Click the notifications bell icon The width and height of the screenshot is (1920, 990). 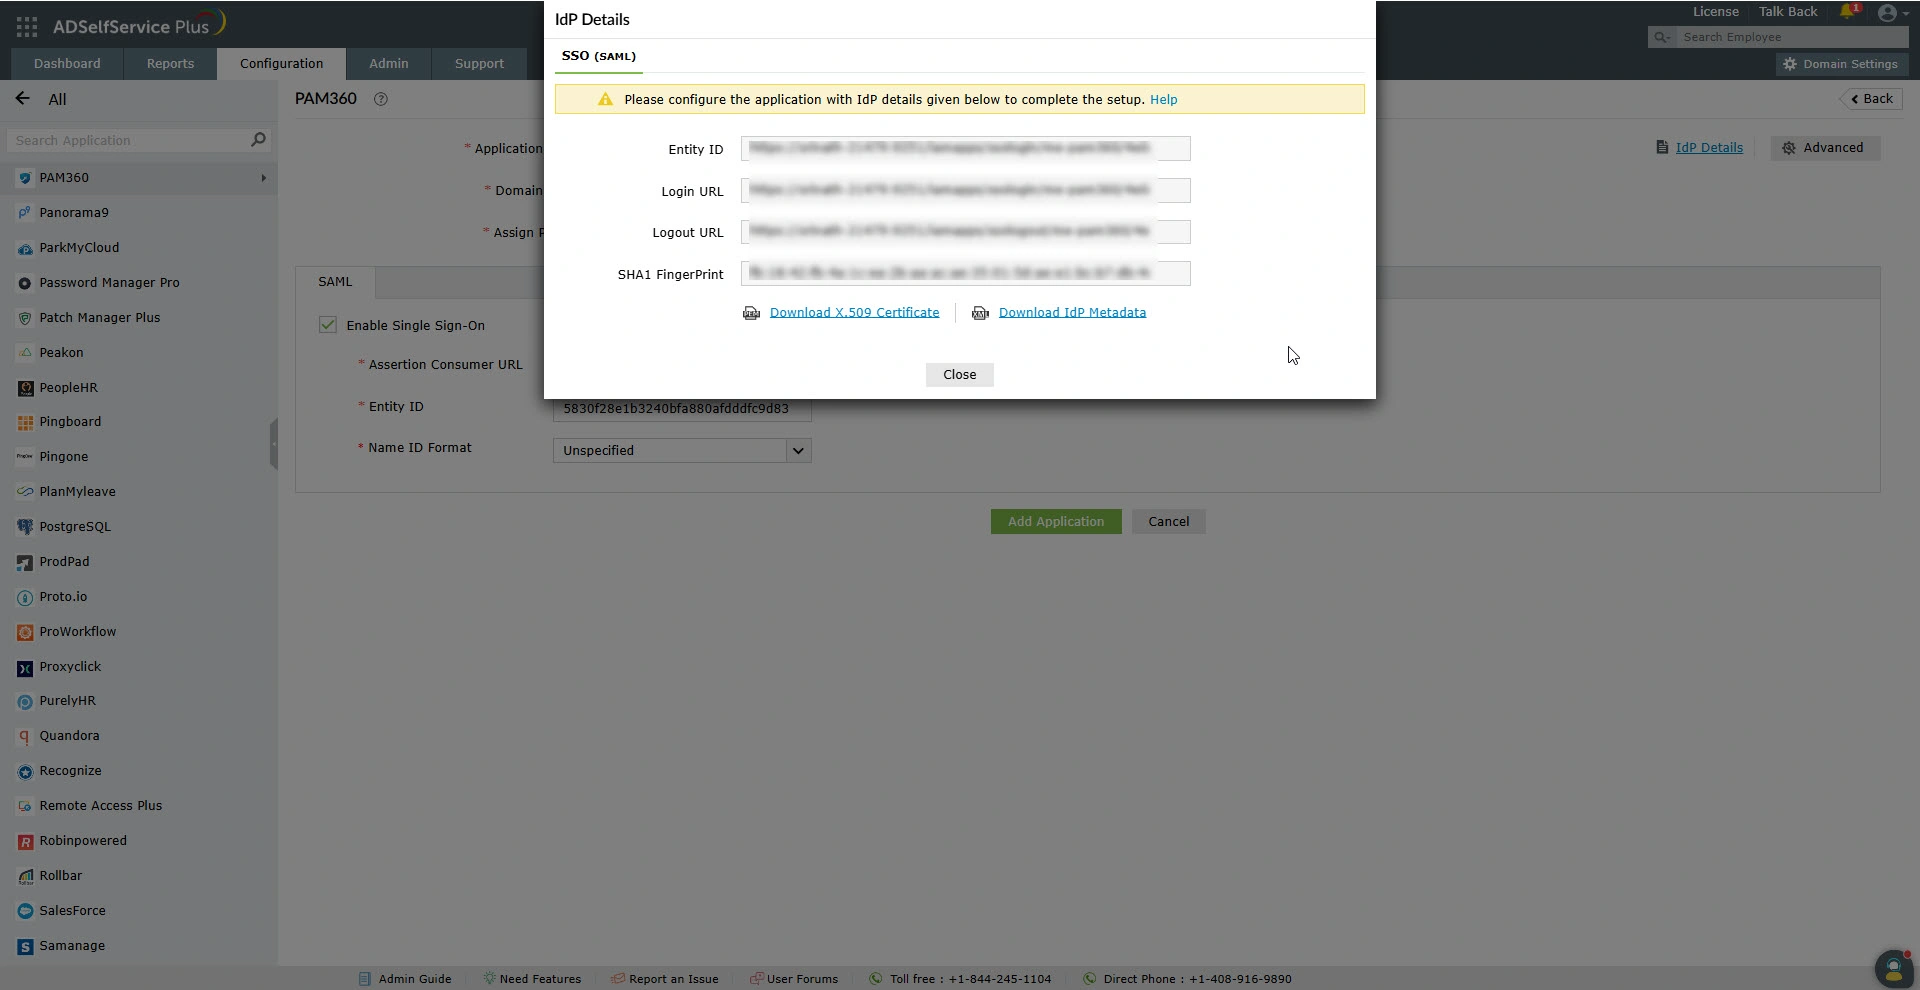click(x=1847, y=12)
